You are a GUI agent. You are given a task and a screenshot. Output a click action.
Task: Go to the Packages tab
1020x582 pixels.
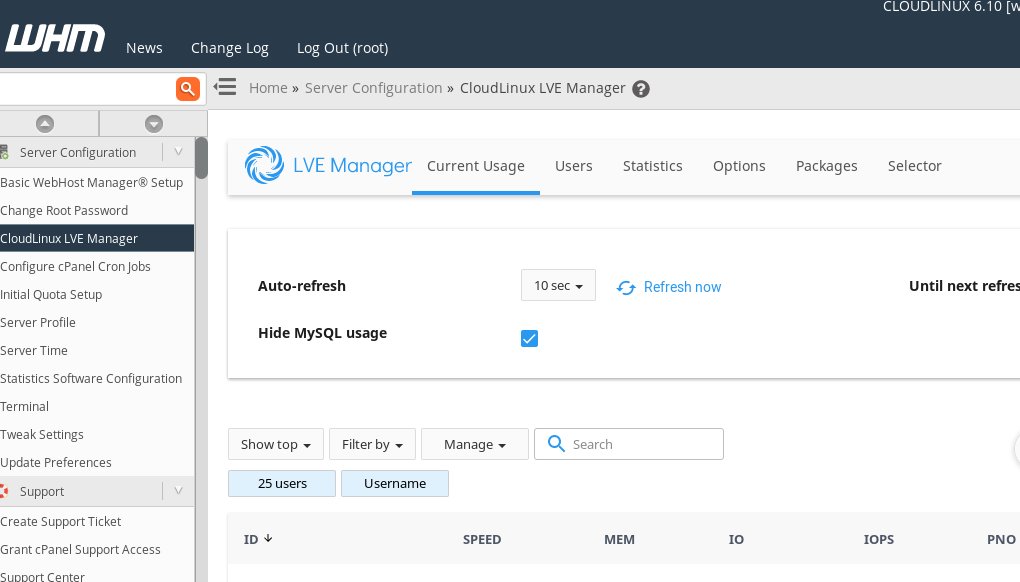[x=827, y=166]
